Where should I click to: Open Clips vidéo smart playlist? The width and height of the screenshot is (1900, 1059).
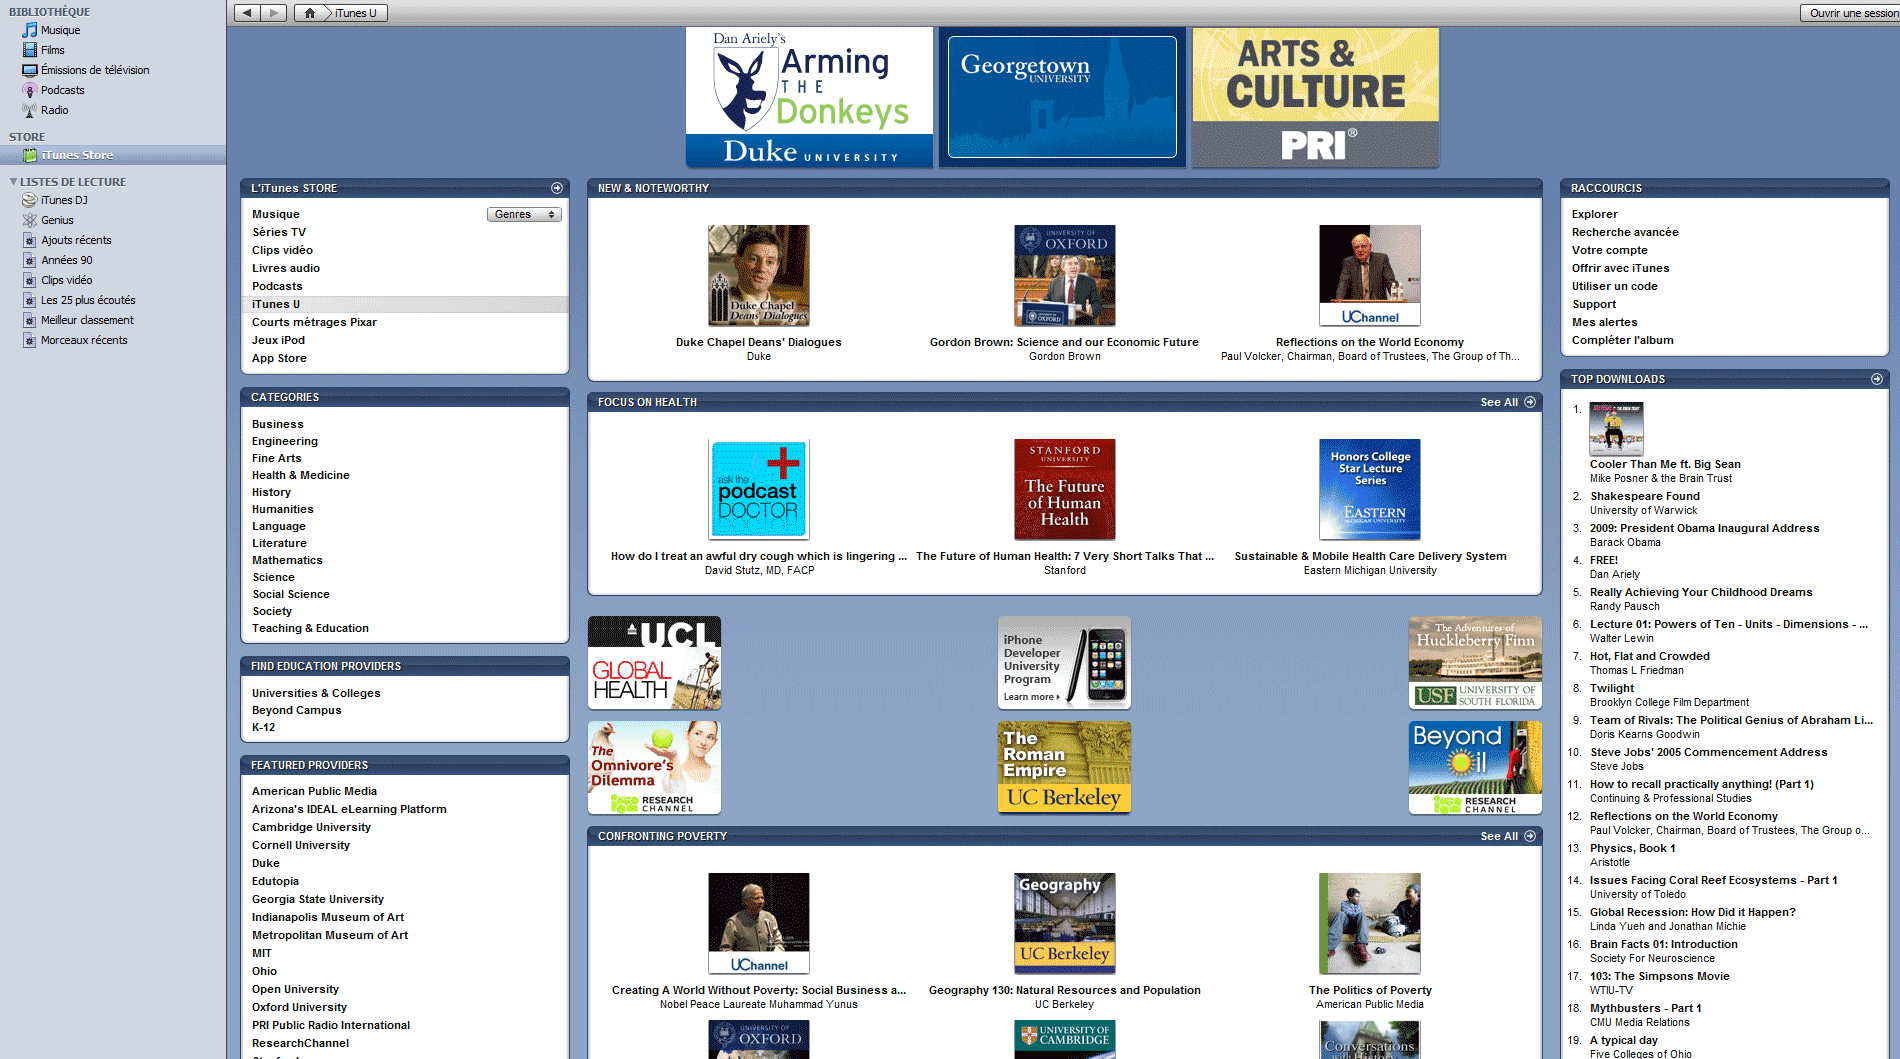point(66,280)
